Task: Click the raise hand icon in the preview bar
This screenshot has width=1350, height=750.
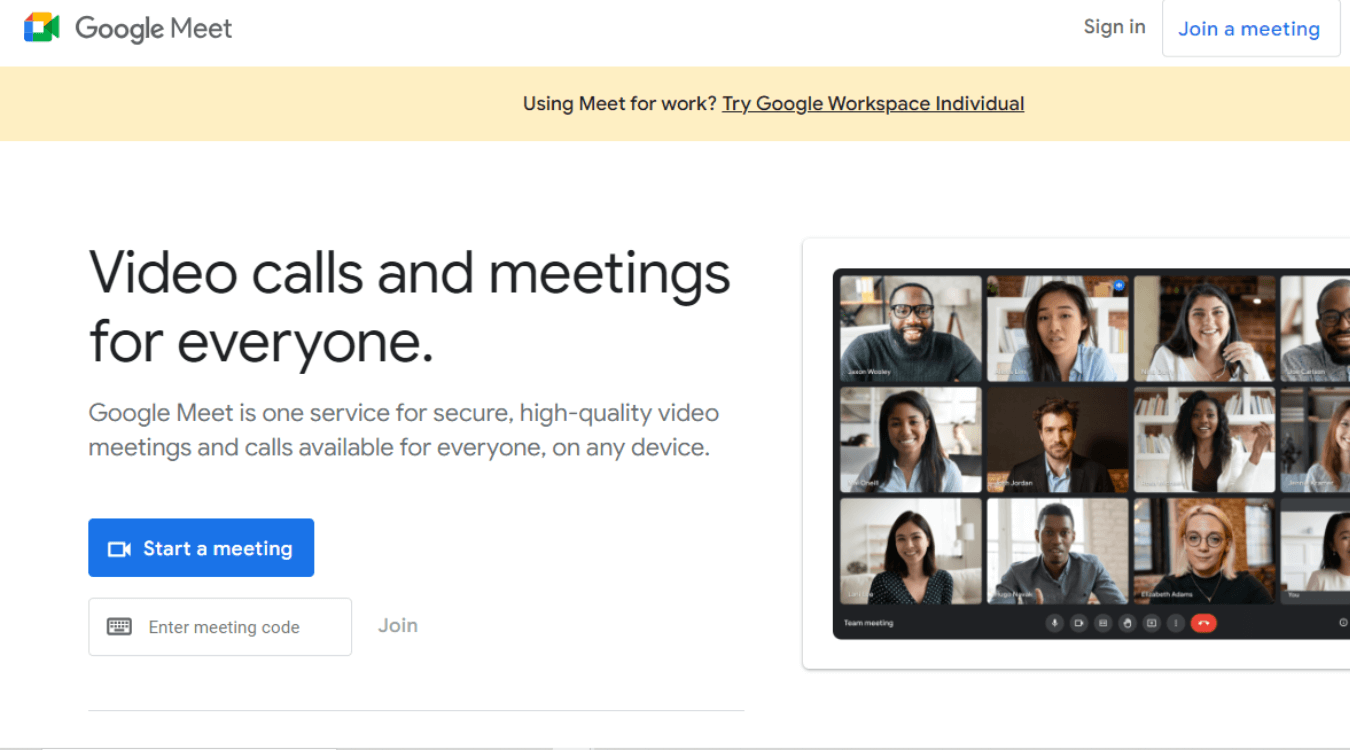Action: coord(1128,623)
